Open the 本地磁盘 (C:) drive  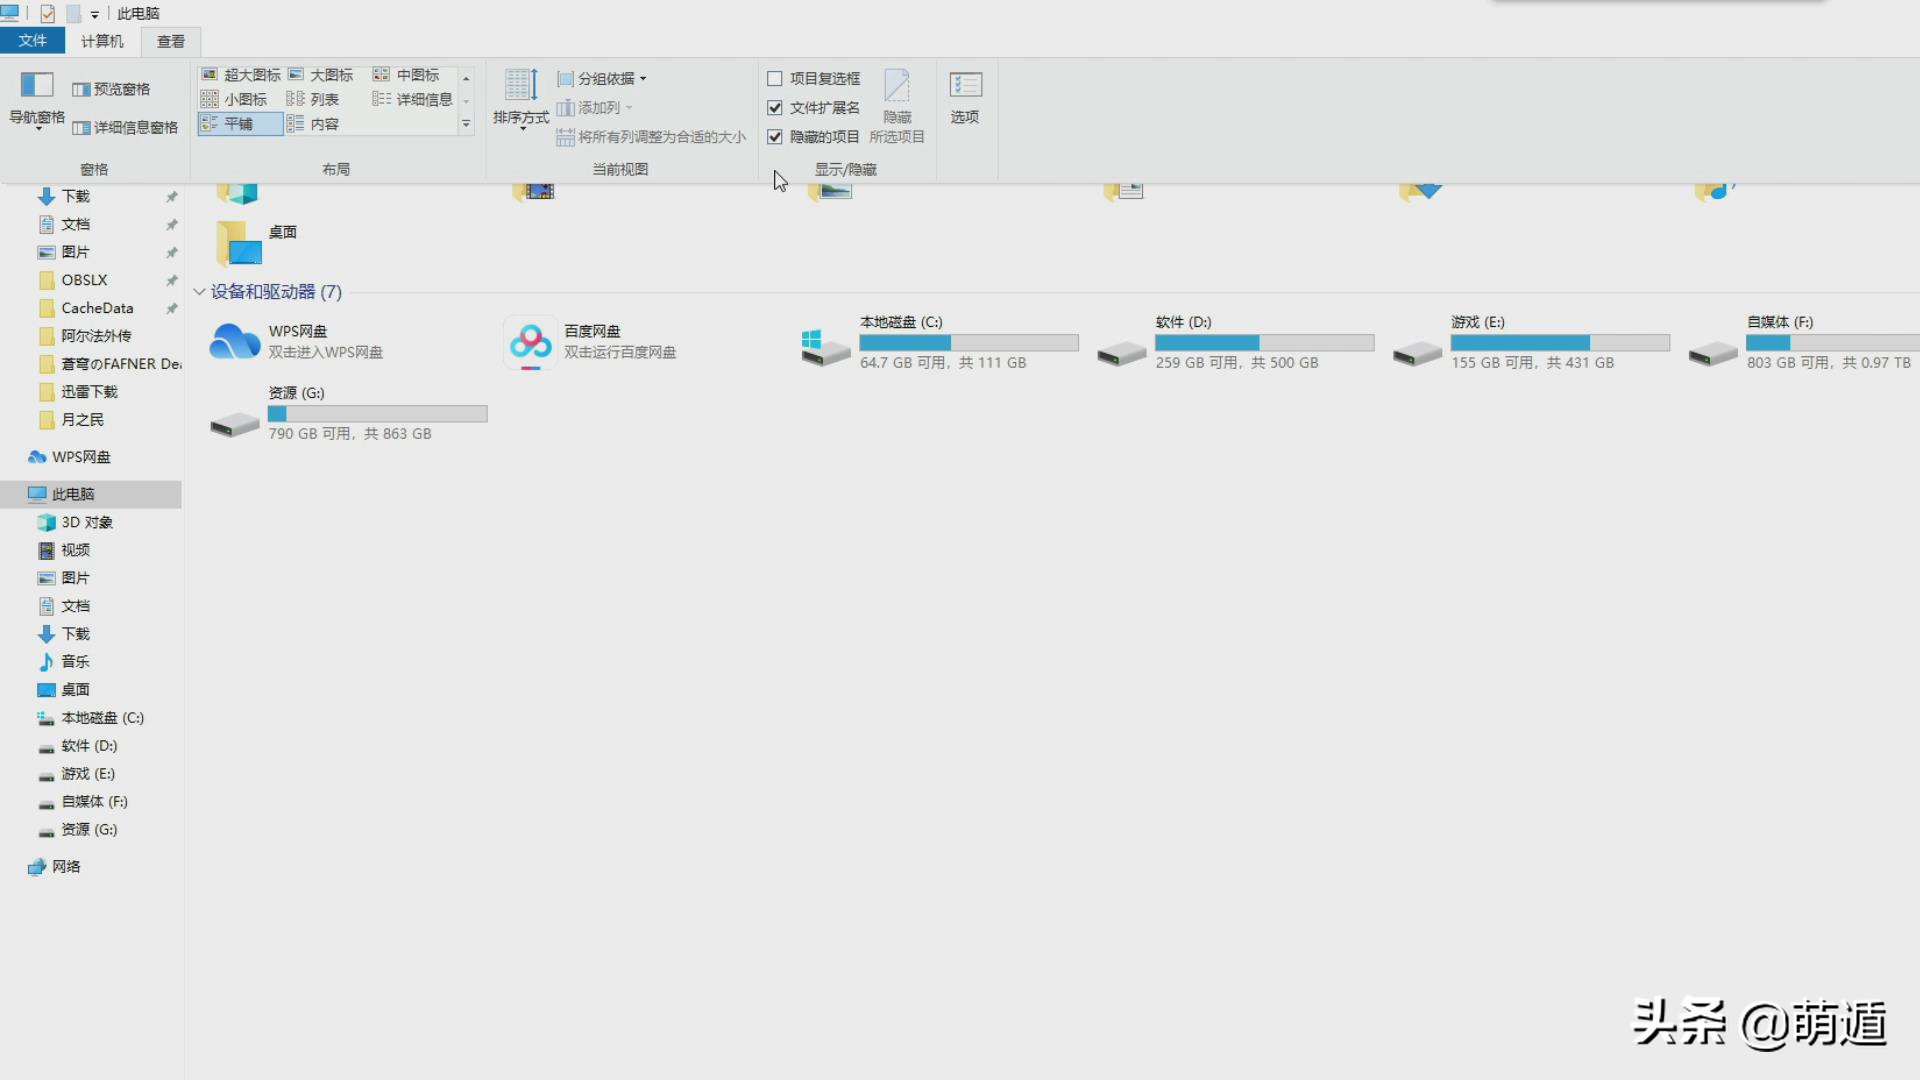click(825, 347)
